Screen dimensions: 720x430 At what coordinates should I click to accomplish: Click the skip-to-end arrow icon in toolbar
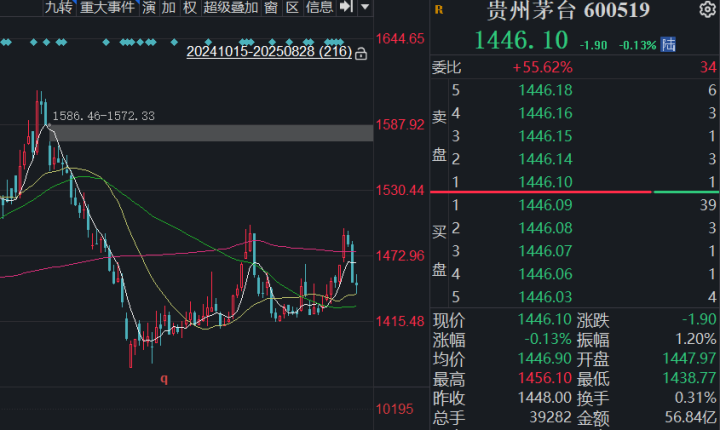(346, 6)
